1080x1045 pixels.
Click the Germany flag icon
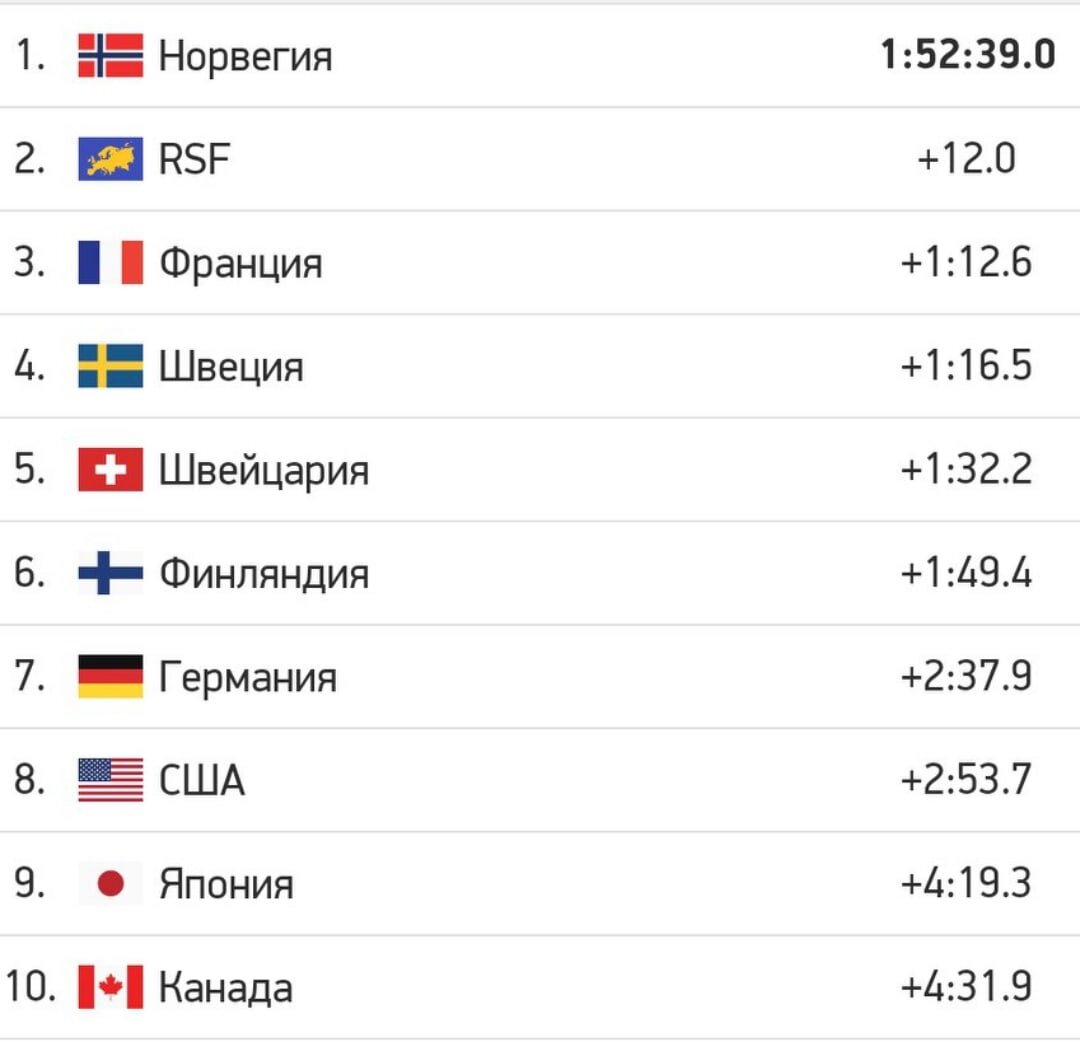click(111, 676)
